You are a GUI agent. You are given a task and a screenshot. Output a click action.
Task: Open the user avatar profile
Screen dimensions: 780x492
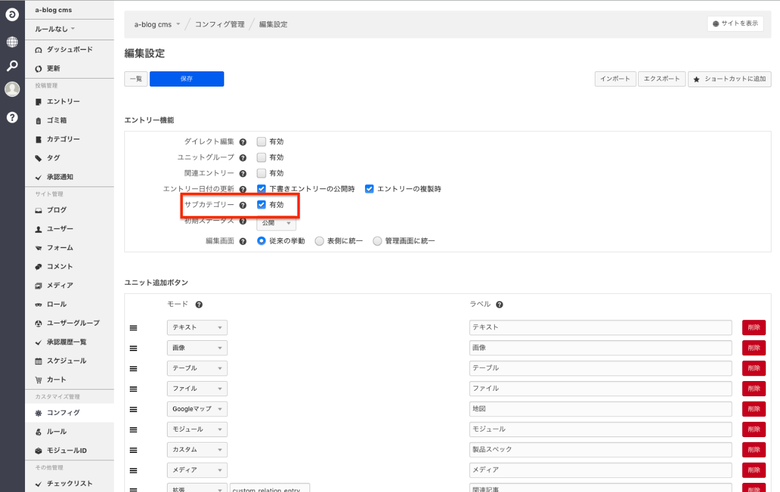12,89
